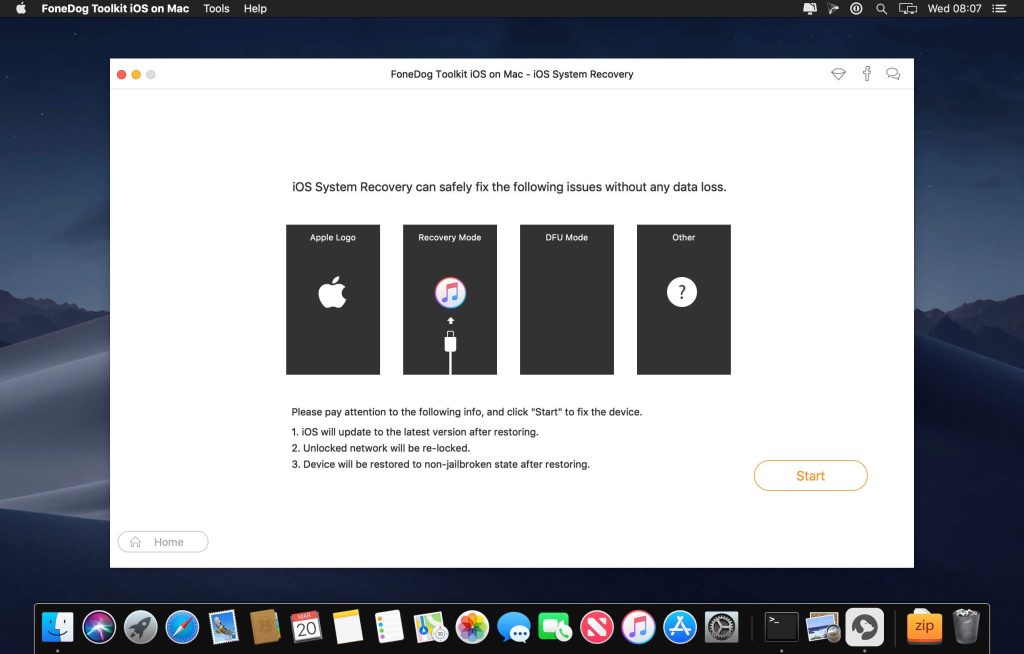Viewport: 1024px width, 654px height.
Task: Choose the DFU Mode option
Action: pyautogui.click(x=566, y=298)
